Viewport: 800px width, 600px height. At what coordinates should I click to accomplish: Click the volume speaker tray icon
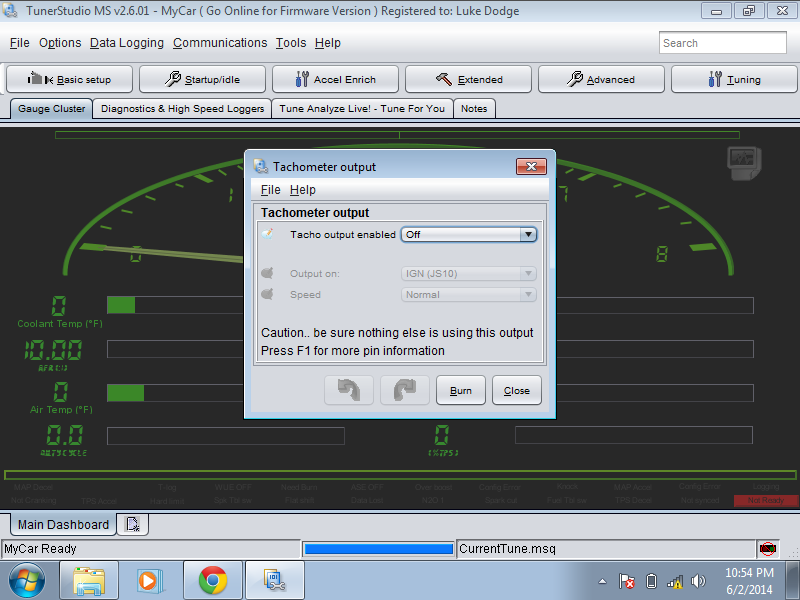(x=697, y=581)
